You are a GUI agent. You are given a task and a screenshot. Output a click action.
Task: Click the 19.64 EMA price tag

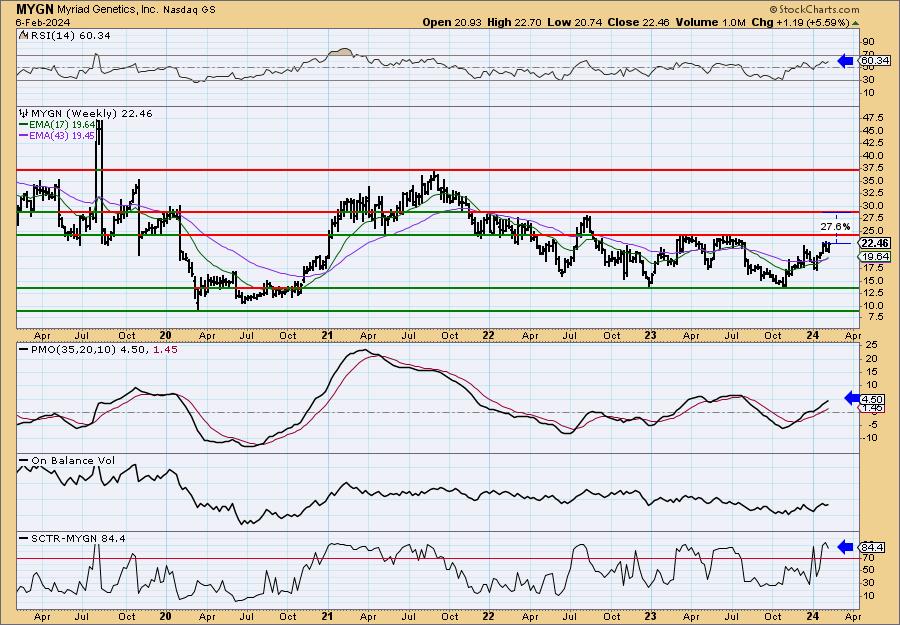point(875,257)
